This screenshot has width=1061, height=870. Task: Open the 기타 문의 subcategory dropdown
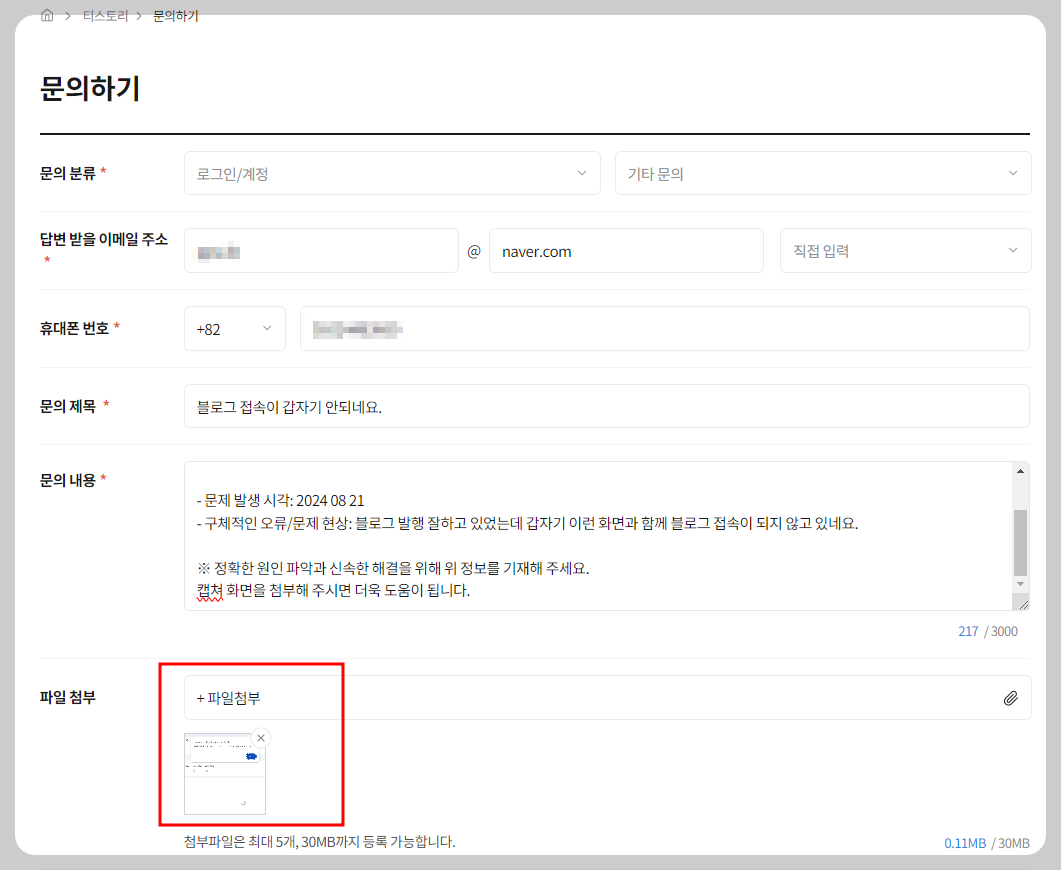point(823,172)
